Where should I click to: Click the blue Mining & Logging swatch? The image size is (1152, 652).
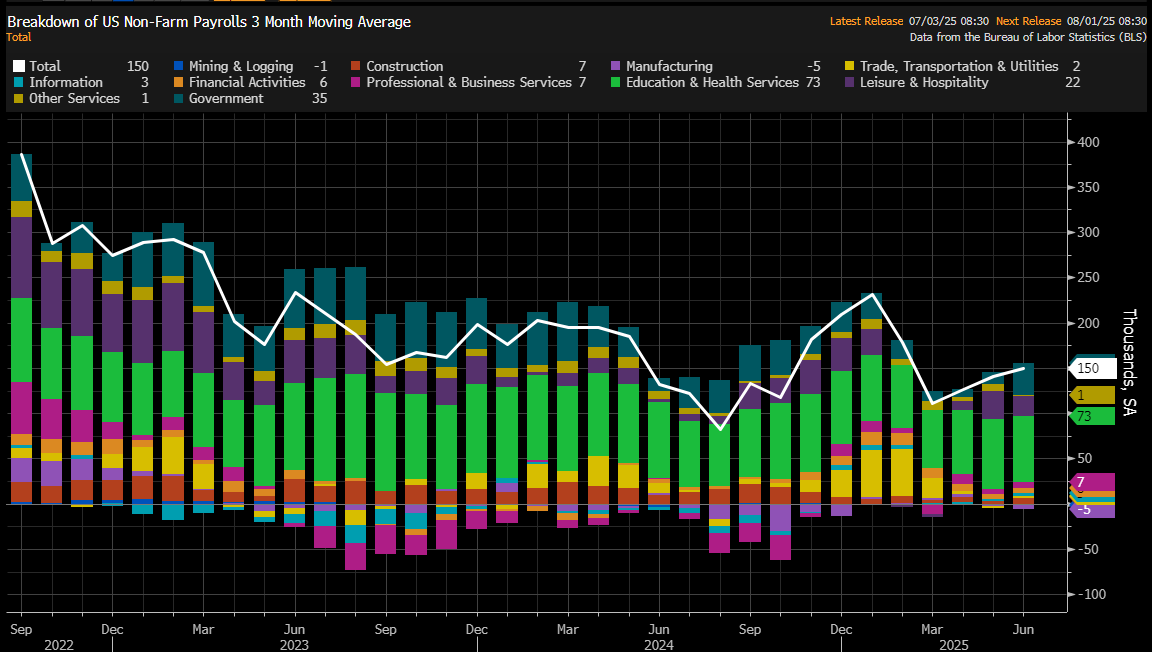click(178, 67)
